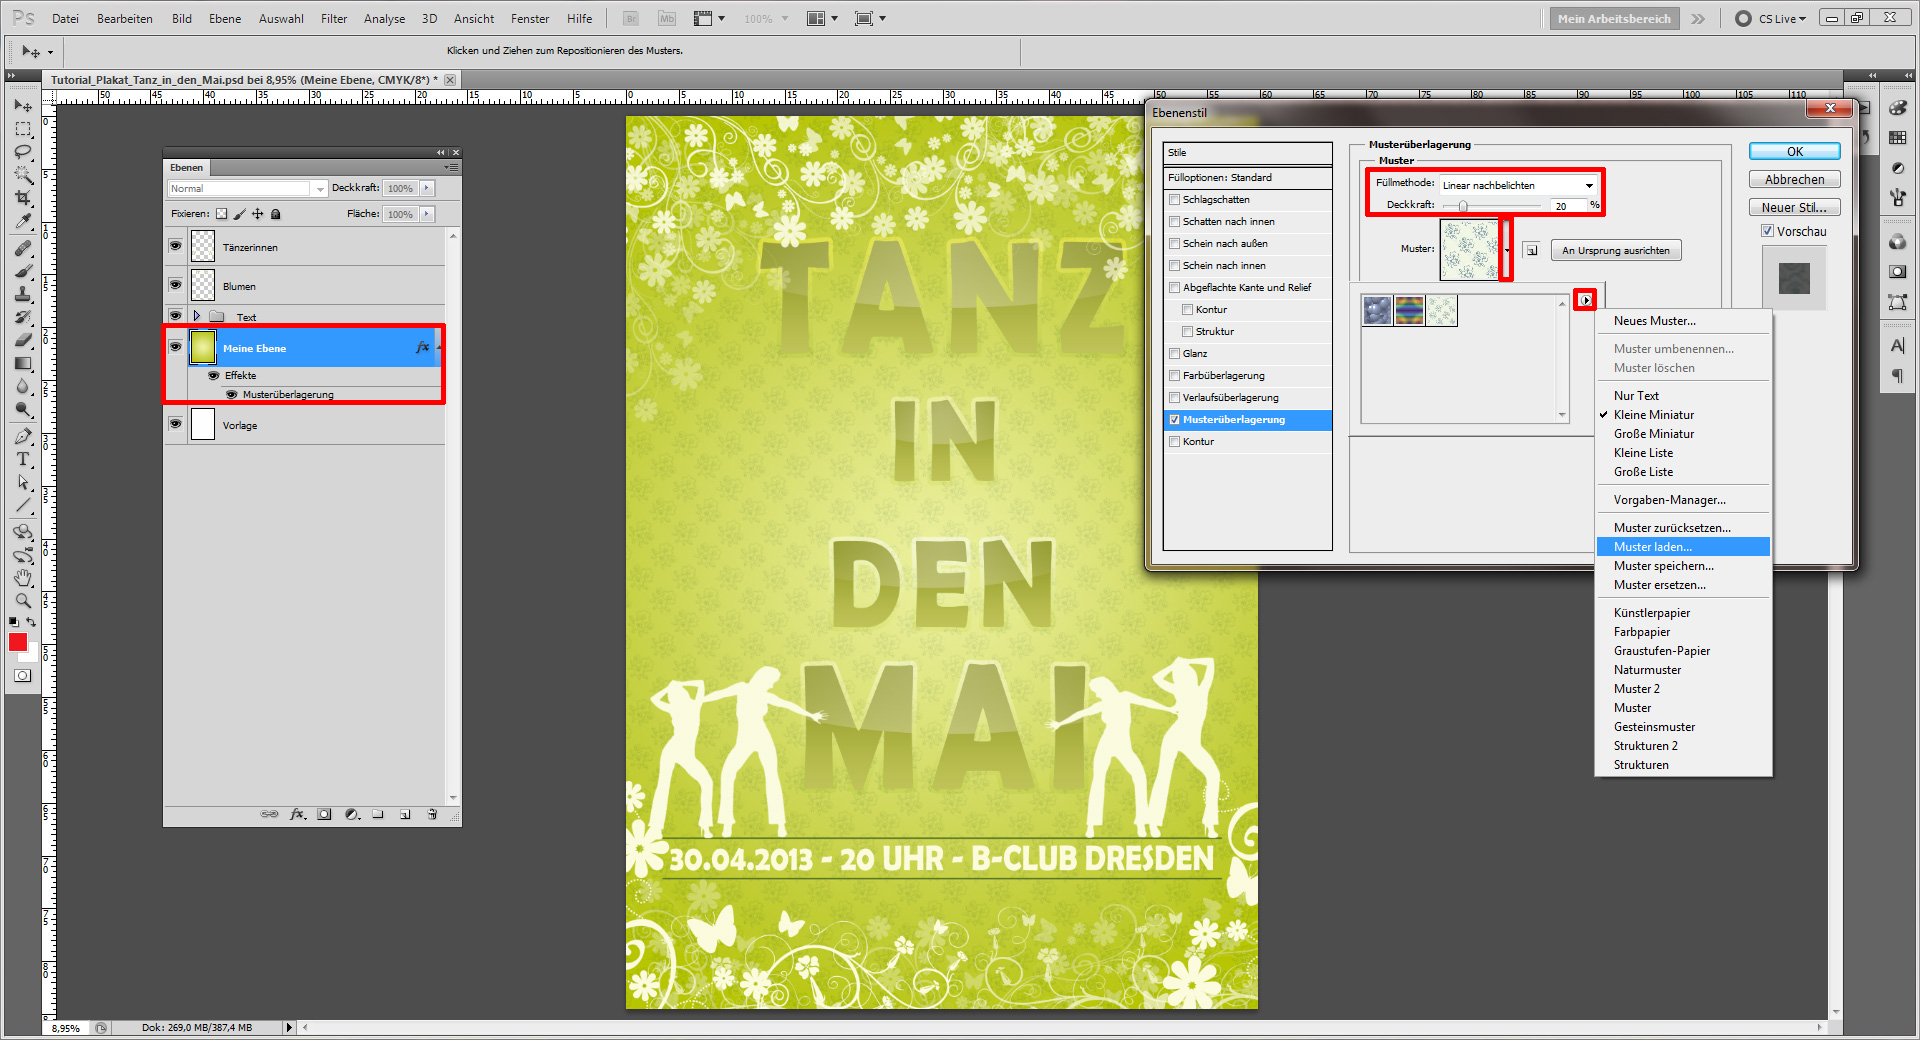Screen dimensions: 1920x1040
Task: Select the Lasso tool
Action: pos(22,152)
